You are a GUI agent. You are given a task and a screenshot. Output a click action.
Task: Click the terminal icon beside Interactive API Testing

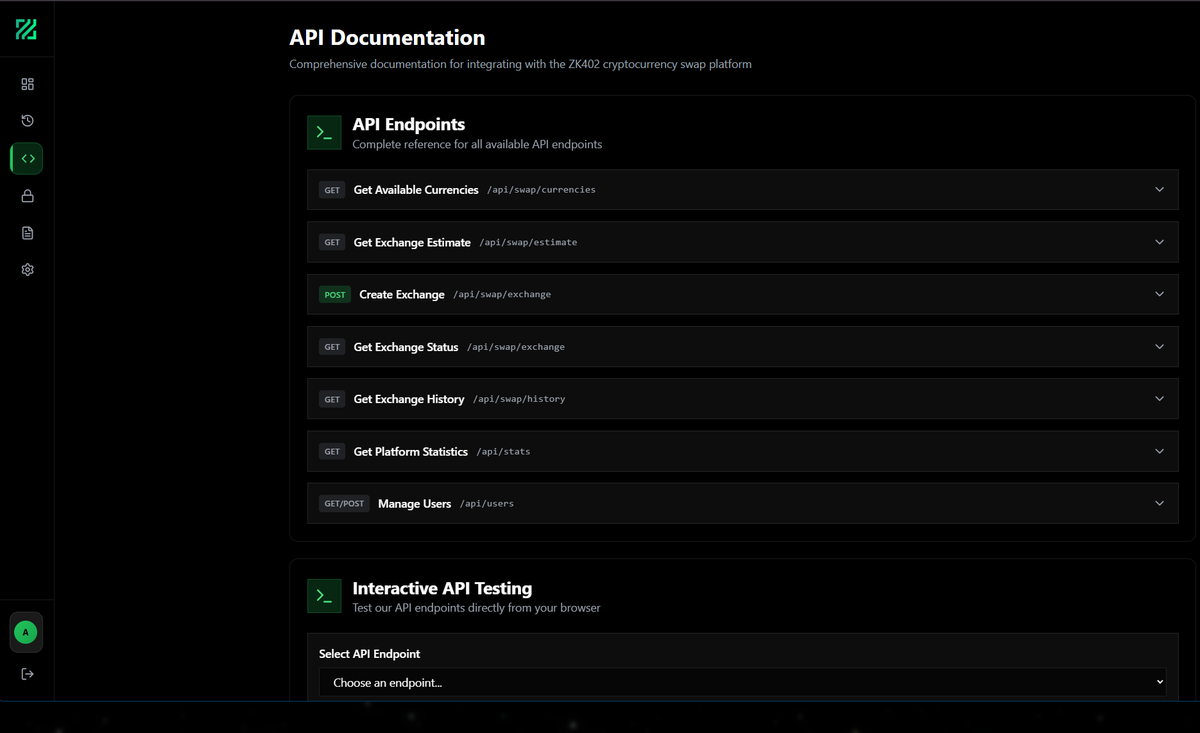pos(324,596)
